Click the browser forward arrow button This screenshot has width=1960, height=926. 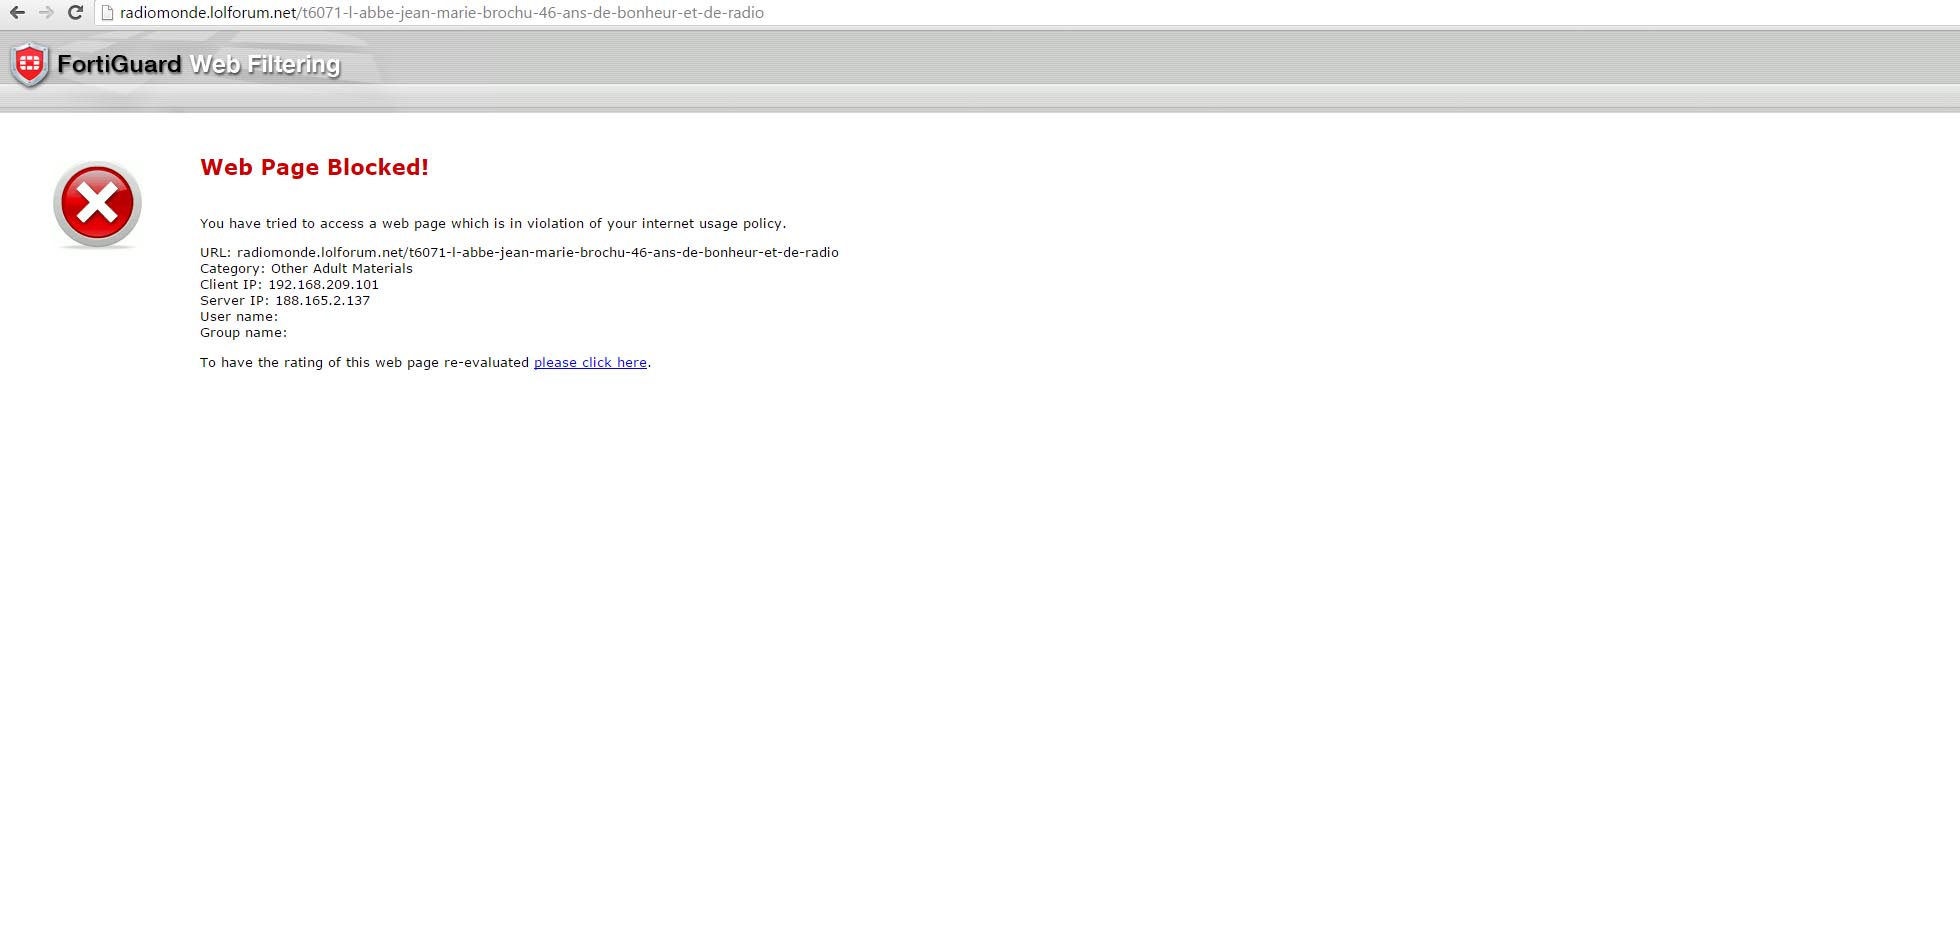pos(46,13)
